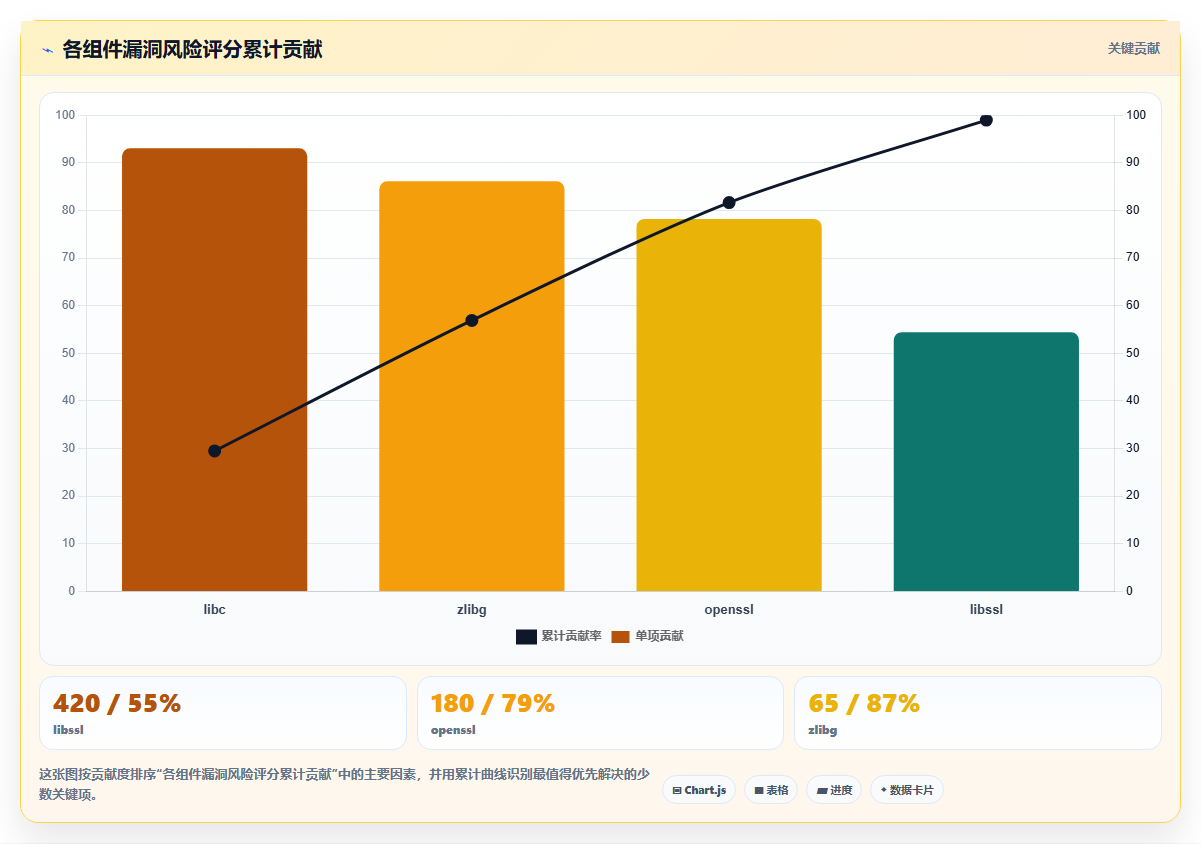Image resolution: width=1201 pixels, height=844 pixels.
Task: Click the cumulative line point above libssl
Action: [x=986, y=120]
